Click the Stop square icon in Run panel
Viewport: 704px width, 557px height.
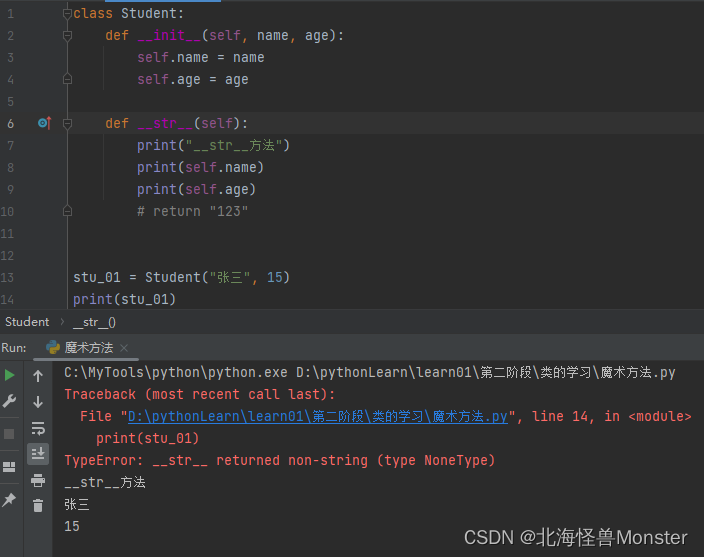[x=9, y=434]
